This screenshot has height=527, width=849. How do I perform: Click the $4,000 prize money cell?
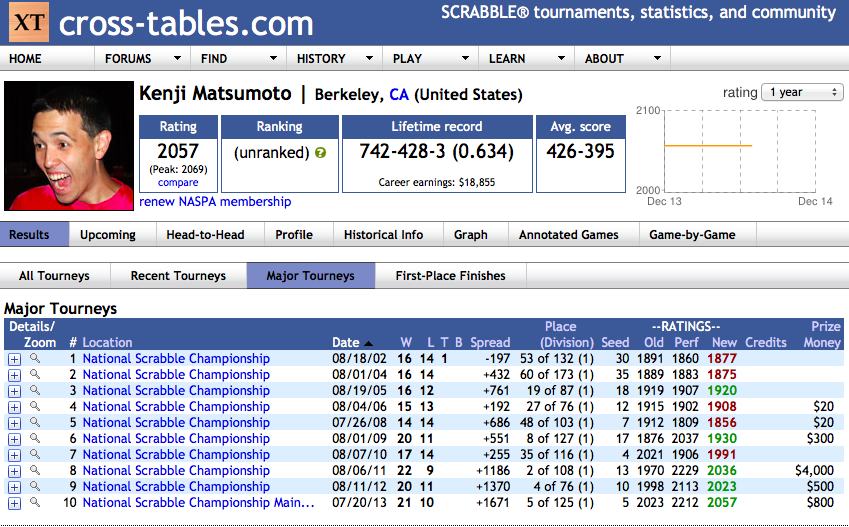click(x=814, y=471)
